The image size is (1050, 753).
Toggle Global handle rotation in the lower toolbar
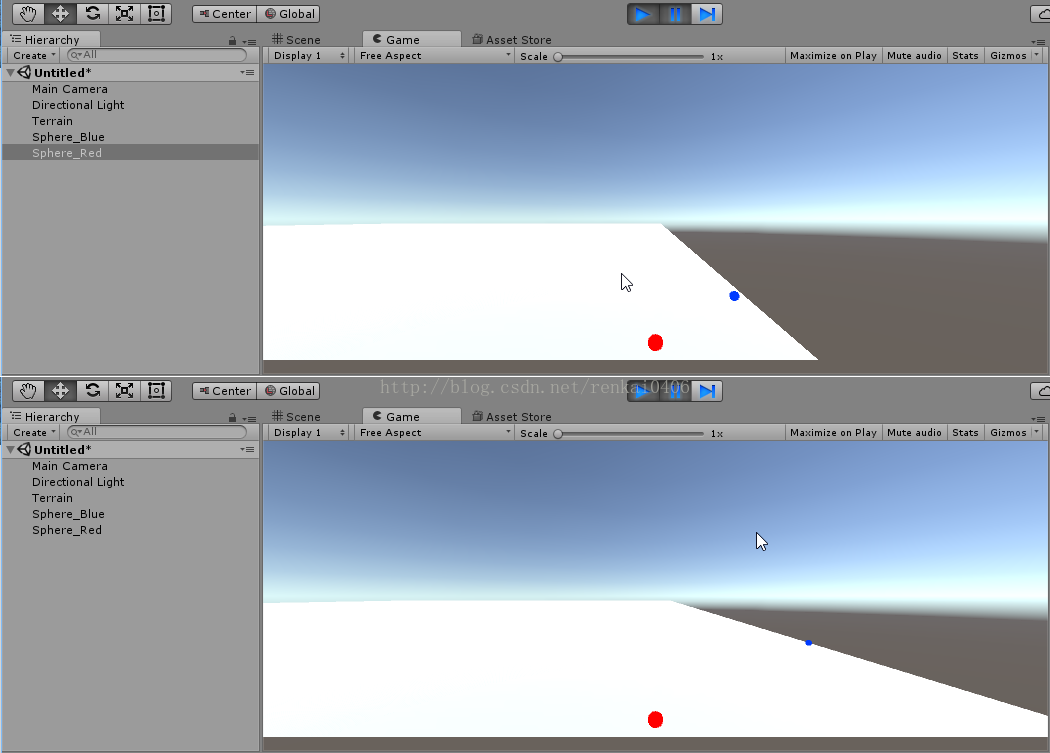pos(289,391)
